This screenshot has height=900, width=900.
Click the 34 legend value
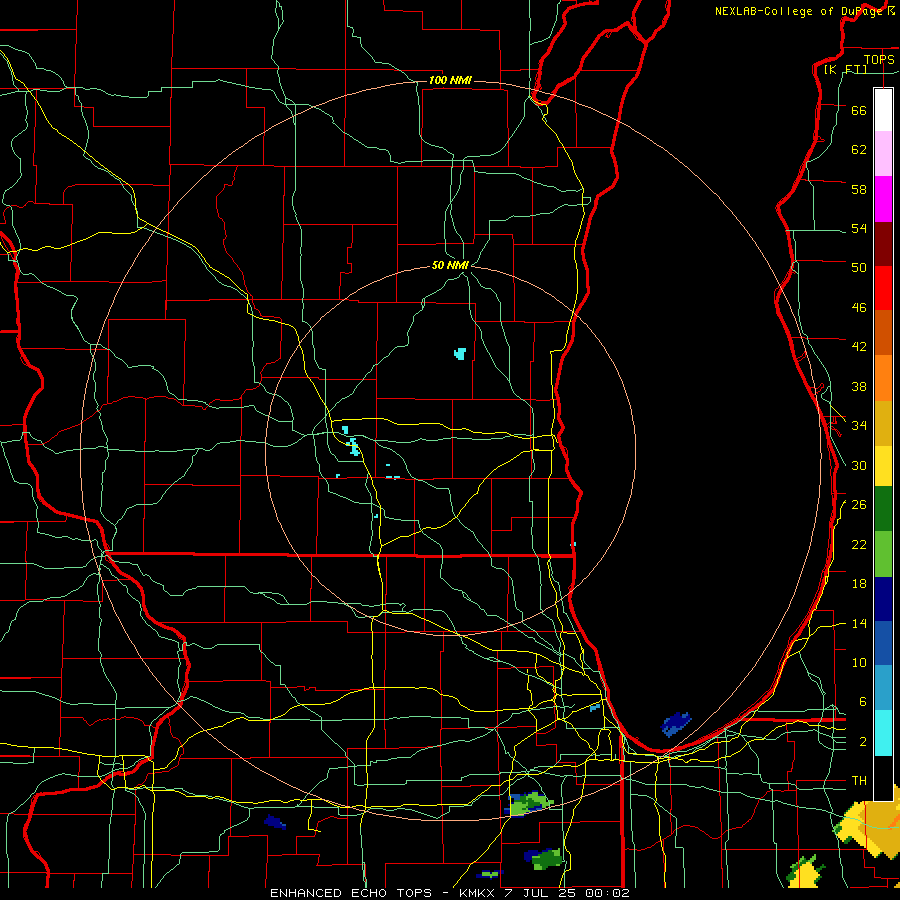(859, 426)
